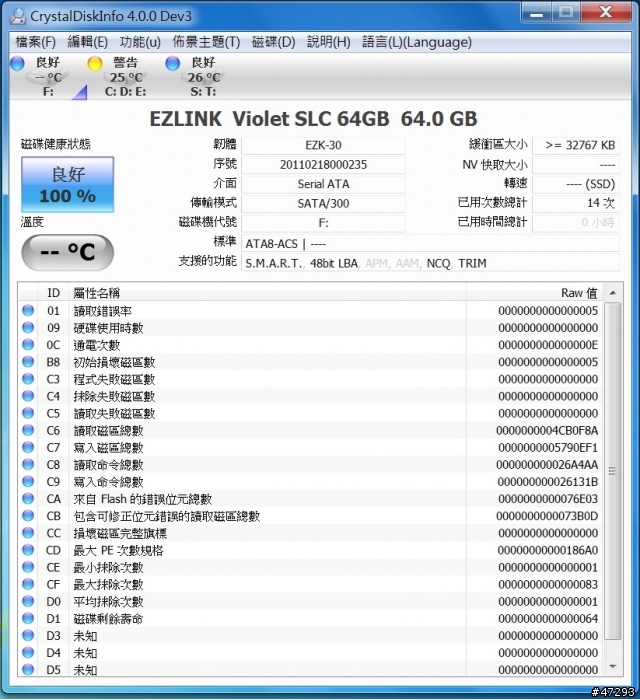Click status orb for attribute B8 row

[28, 362]
